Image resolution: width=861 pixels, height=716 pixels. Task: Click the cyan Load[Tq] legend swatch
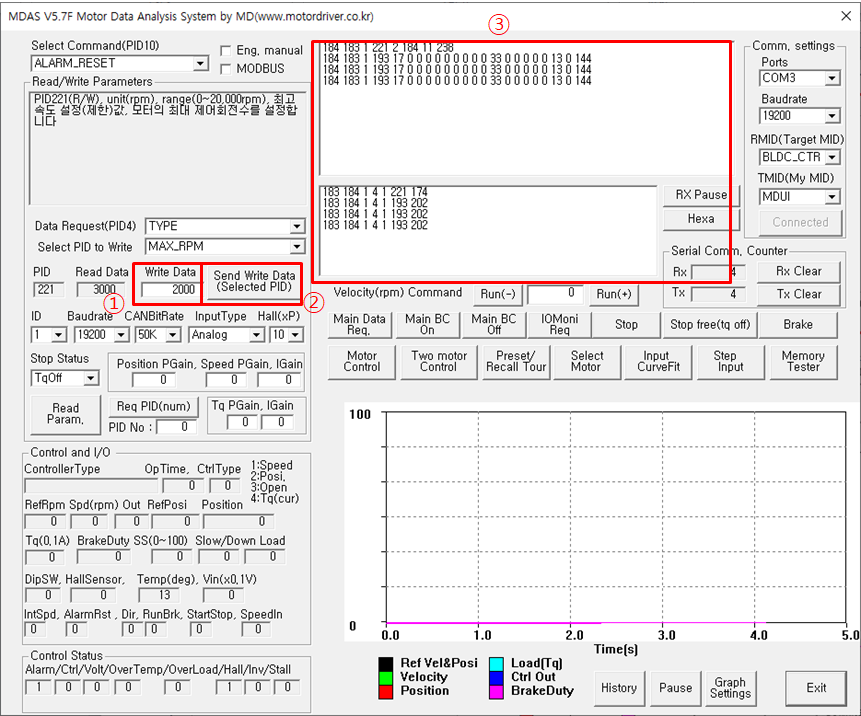pyautogui.click(x=496, y=664)
